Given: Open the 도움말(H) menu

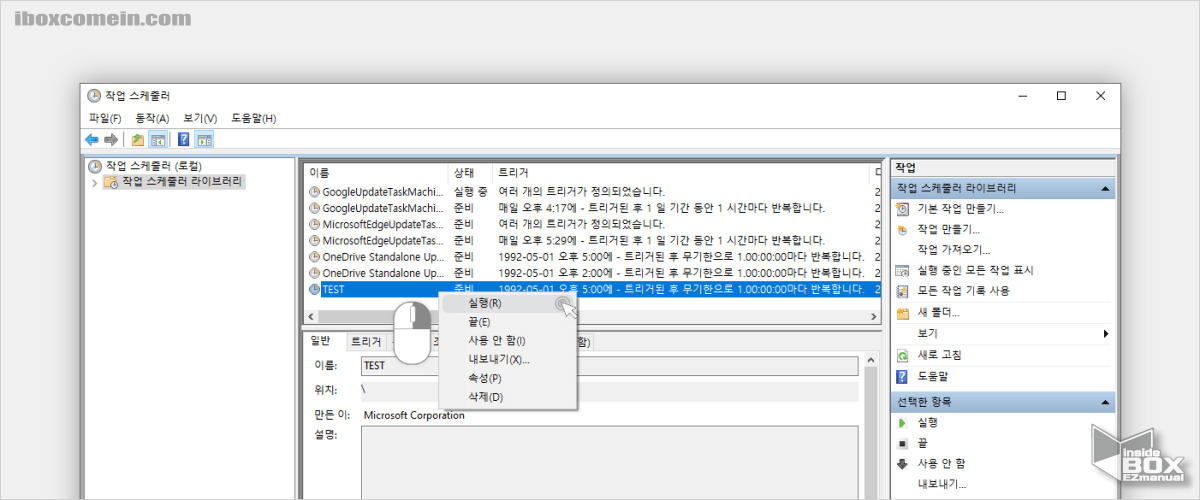Looking at the screenshot, I should coord(254,118).
